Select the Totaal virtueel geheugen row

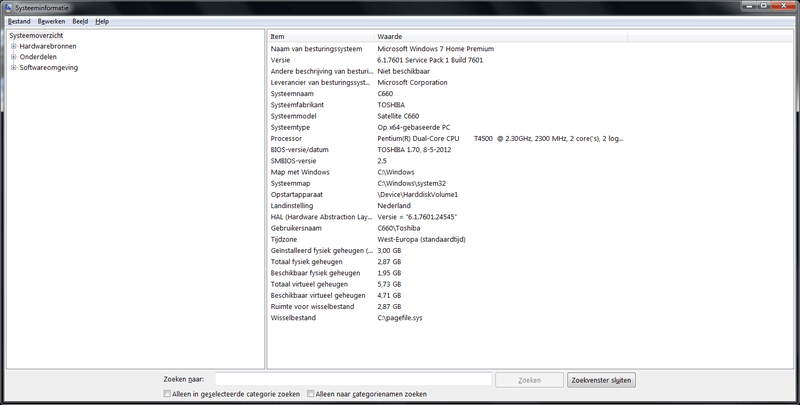447,285
